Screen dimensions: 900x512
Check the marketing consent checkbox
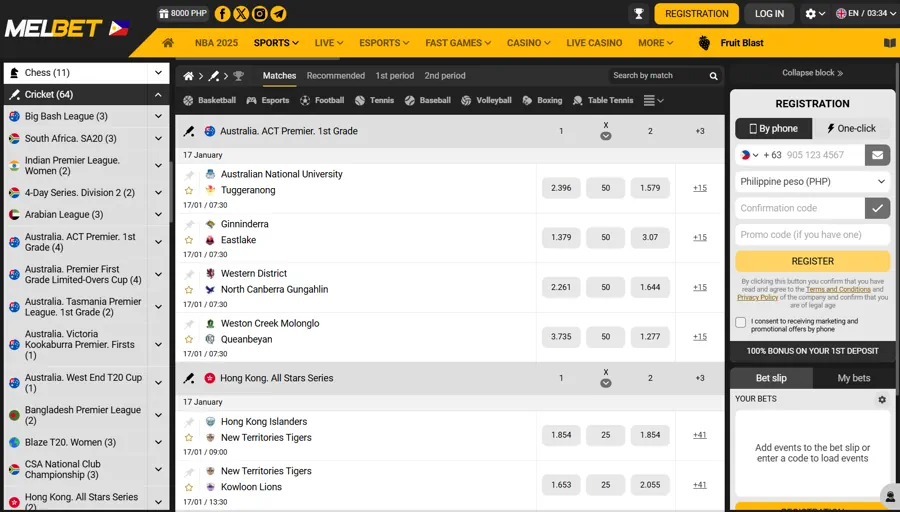pyautogui.click(x=740, y=322)
